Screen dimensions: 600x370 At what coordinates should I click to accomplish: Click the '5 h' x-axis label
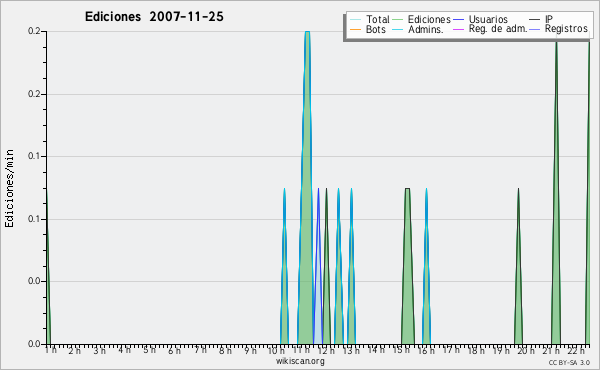point(149,350)
